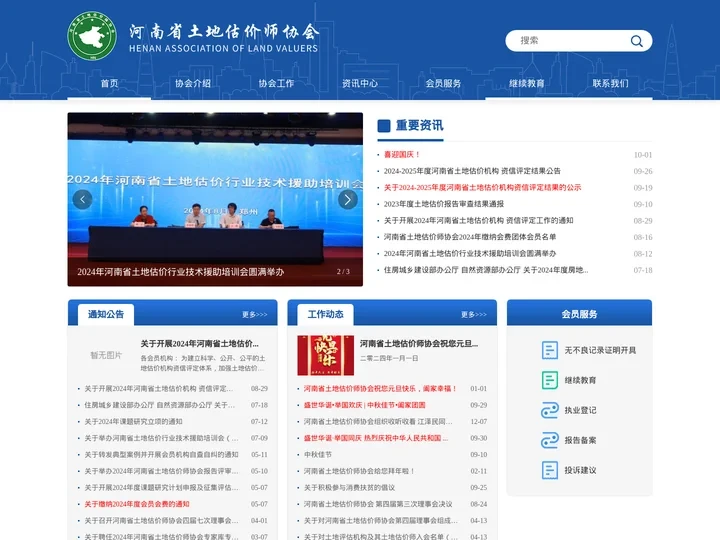720x540 pixels.
Task: Advance to next carousel slide arrow
Action: pyautogui.click(x=348, y=199)
